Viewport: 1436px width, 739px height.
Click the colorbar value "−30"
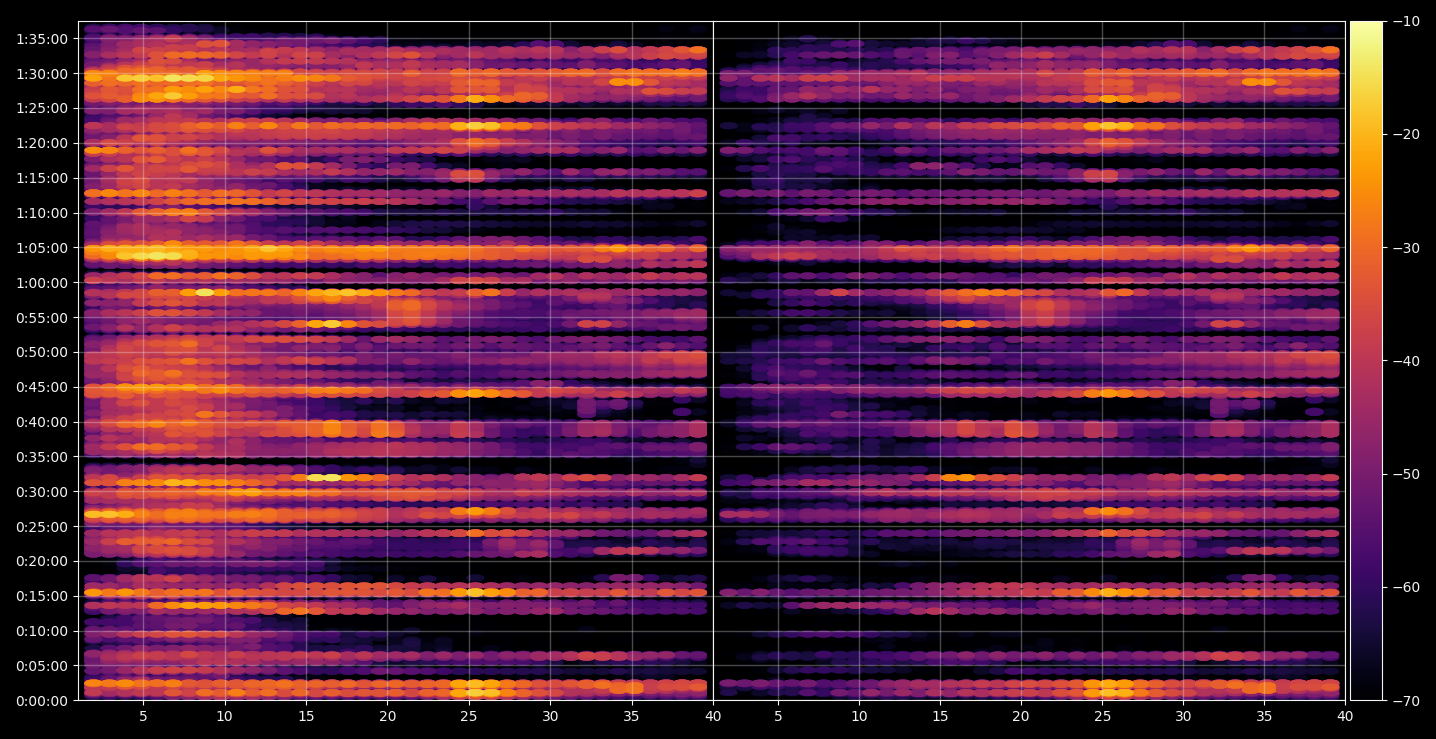[x=1405, y=248]
